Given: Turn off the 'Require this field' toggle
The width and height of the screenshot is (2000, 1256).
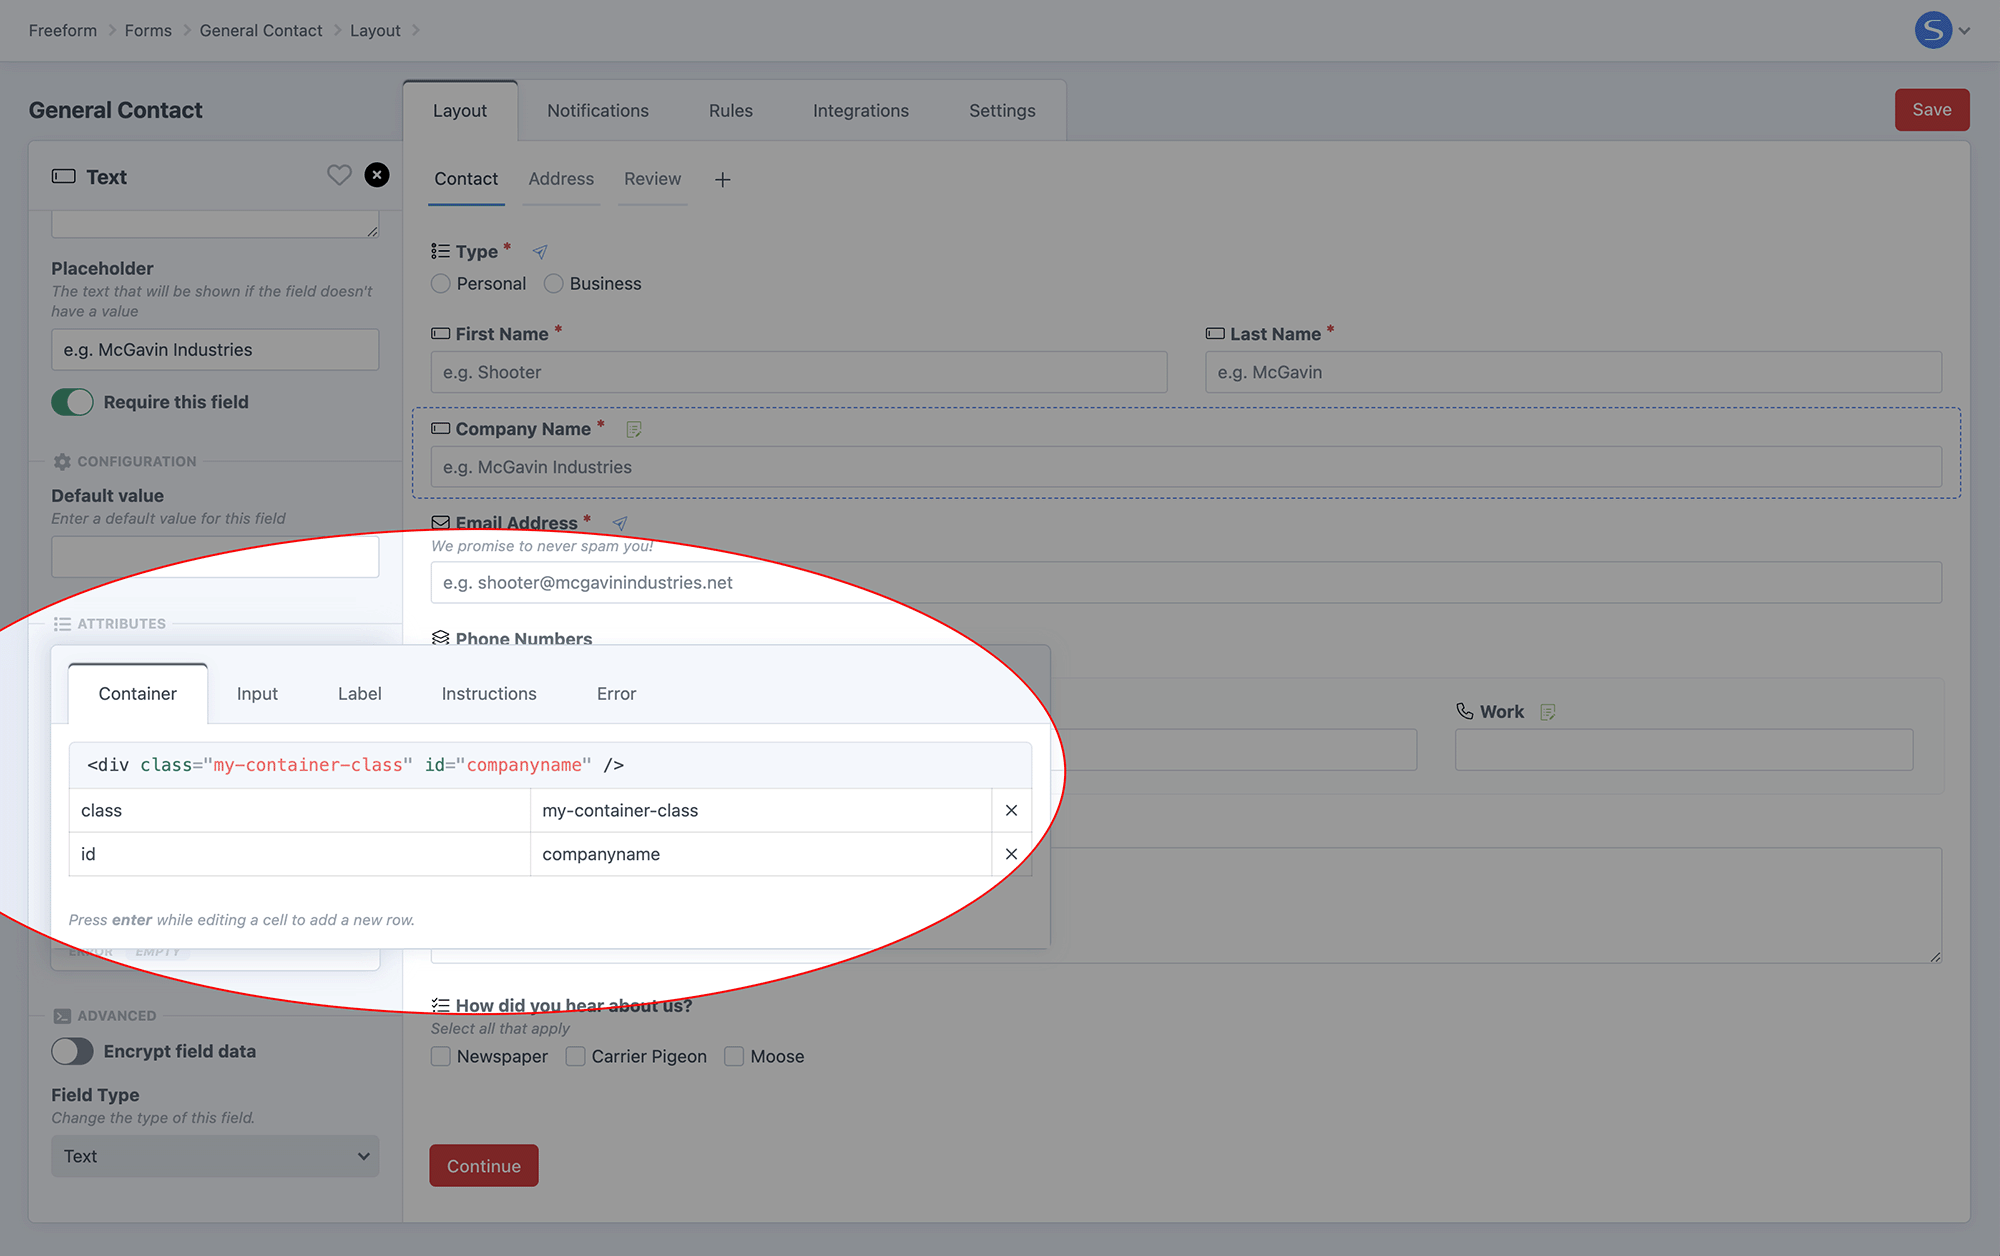Looking at the screenshot, I should click(x=72, y=401).
